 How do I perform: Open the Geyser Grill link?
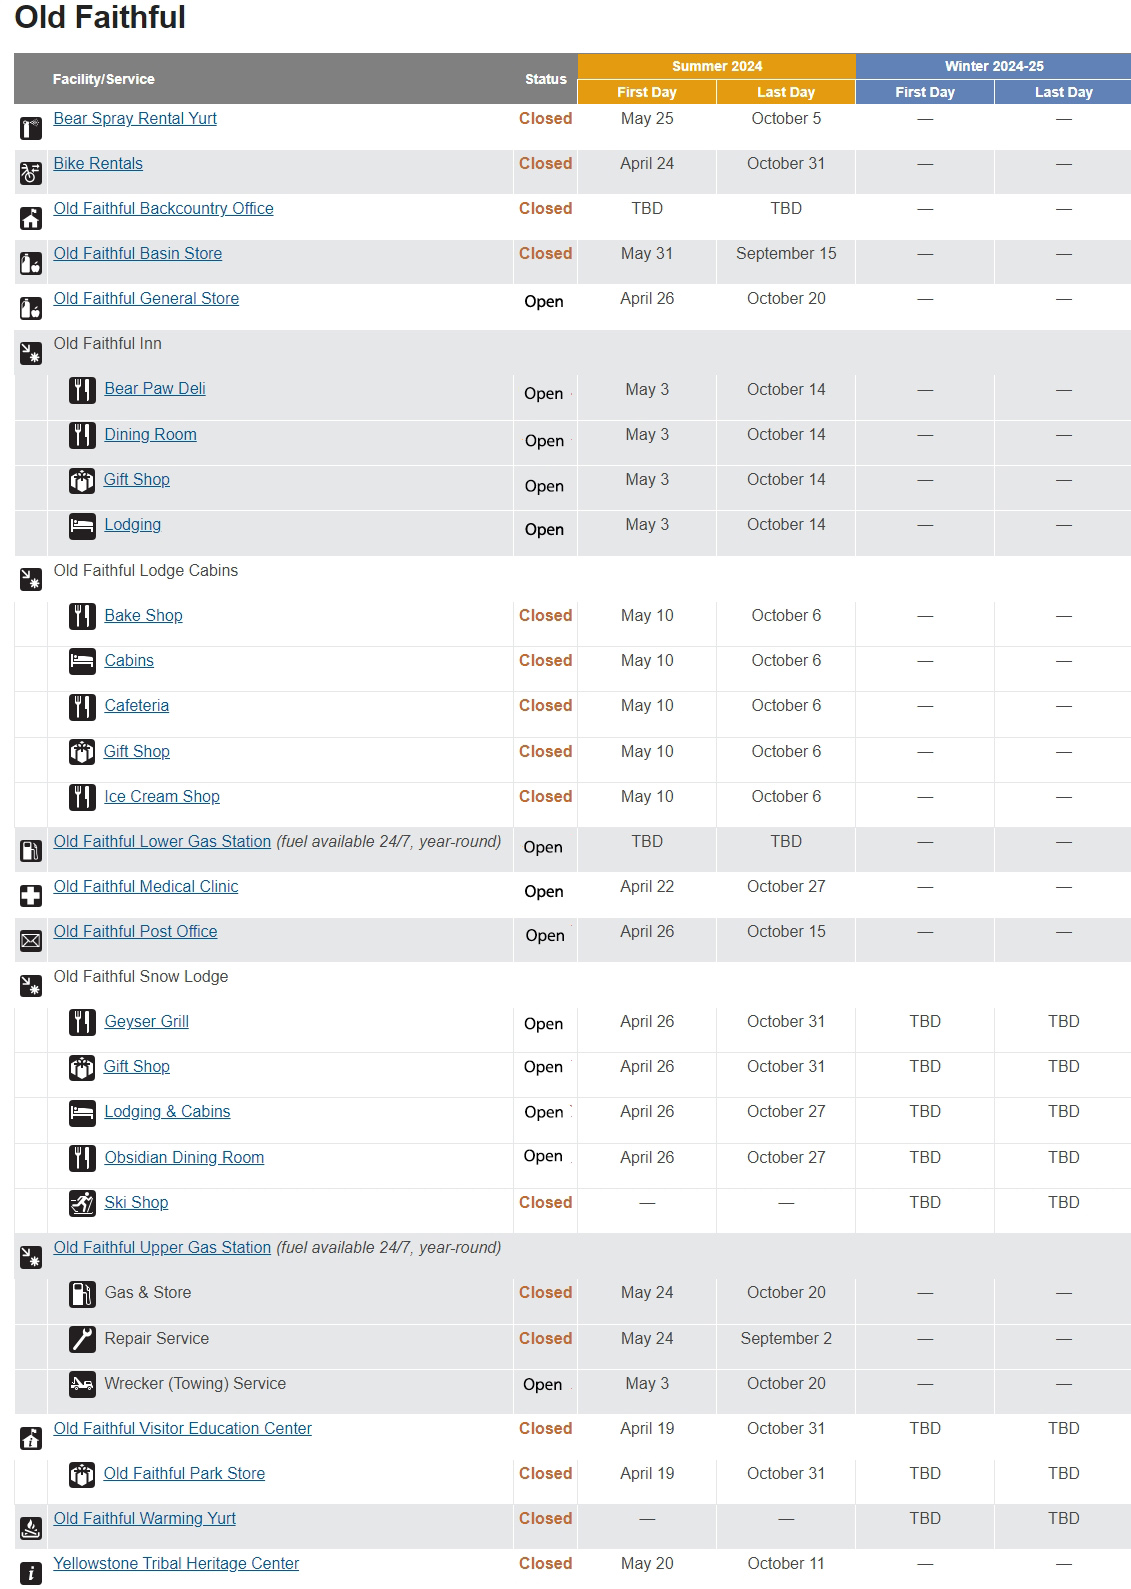pyautogui.click(x=146, y=1021)
